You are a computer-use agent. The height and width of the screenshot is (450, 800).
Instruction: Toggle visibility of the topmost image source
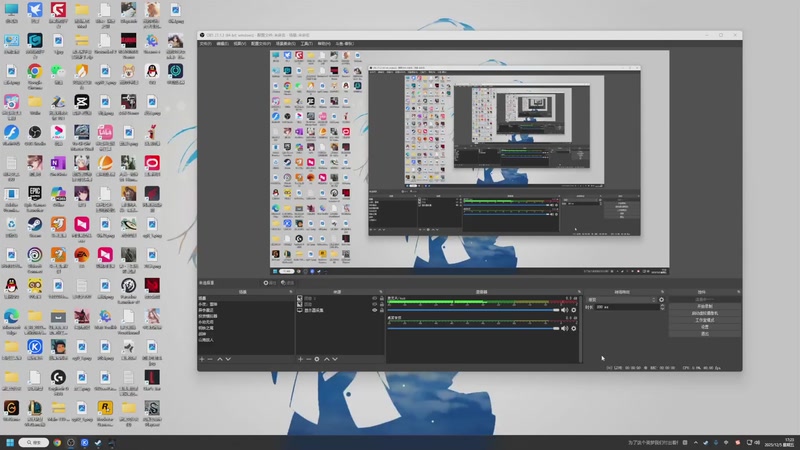(374, 298)
